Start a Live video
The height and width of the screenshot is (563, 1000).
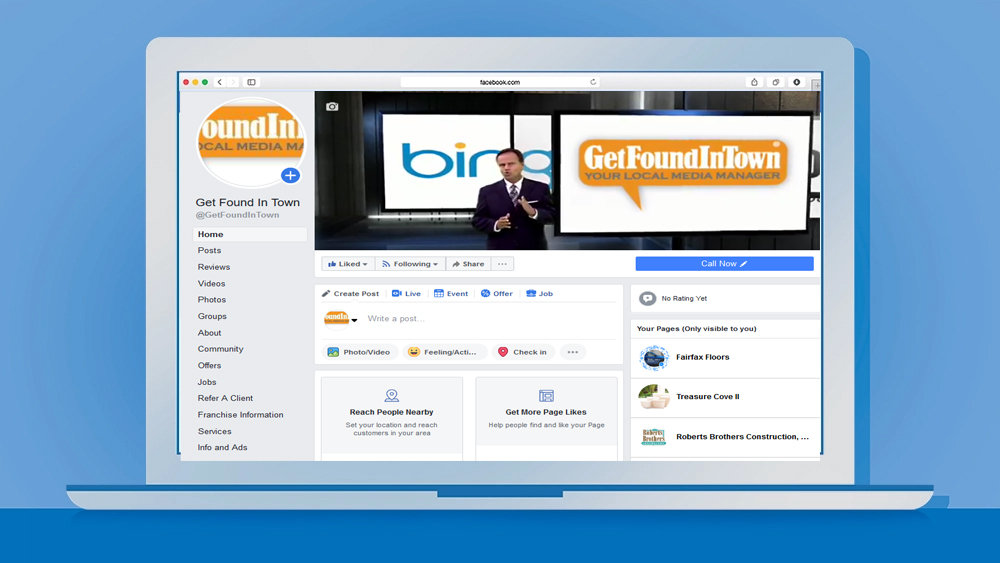click(x=406, y=294)
